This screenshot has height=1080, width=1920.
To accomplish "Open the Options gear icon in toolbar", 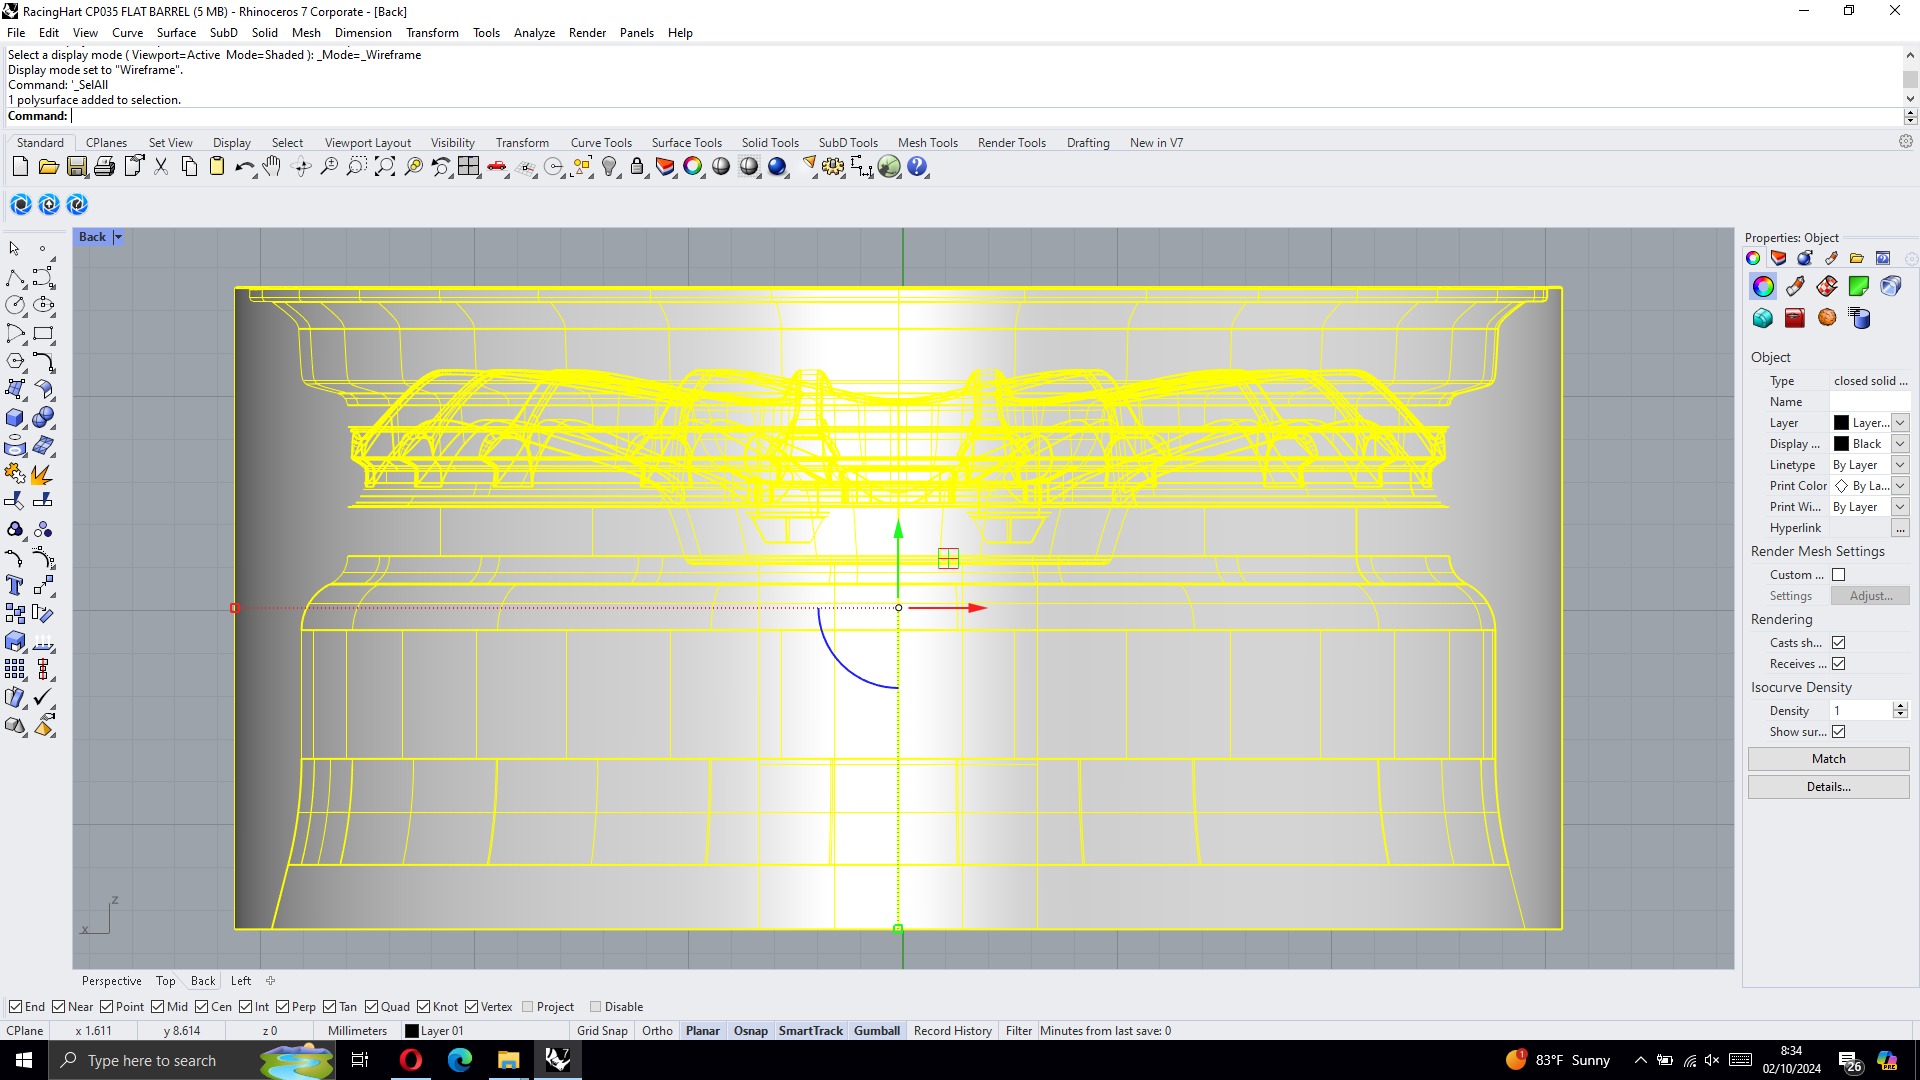I will click(x=833, y=167).
